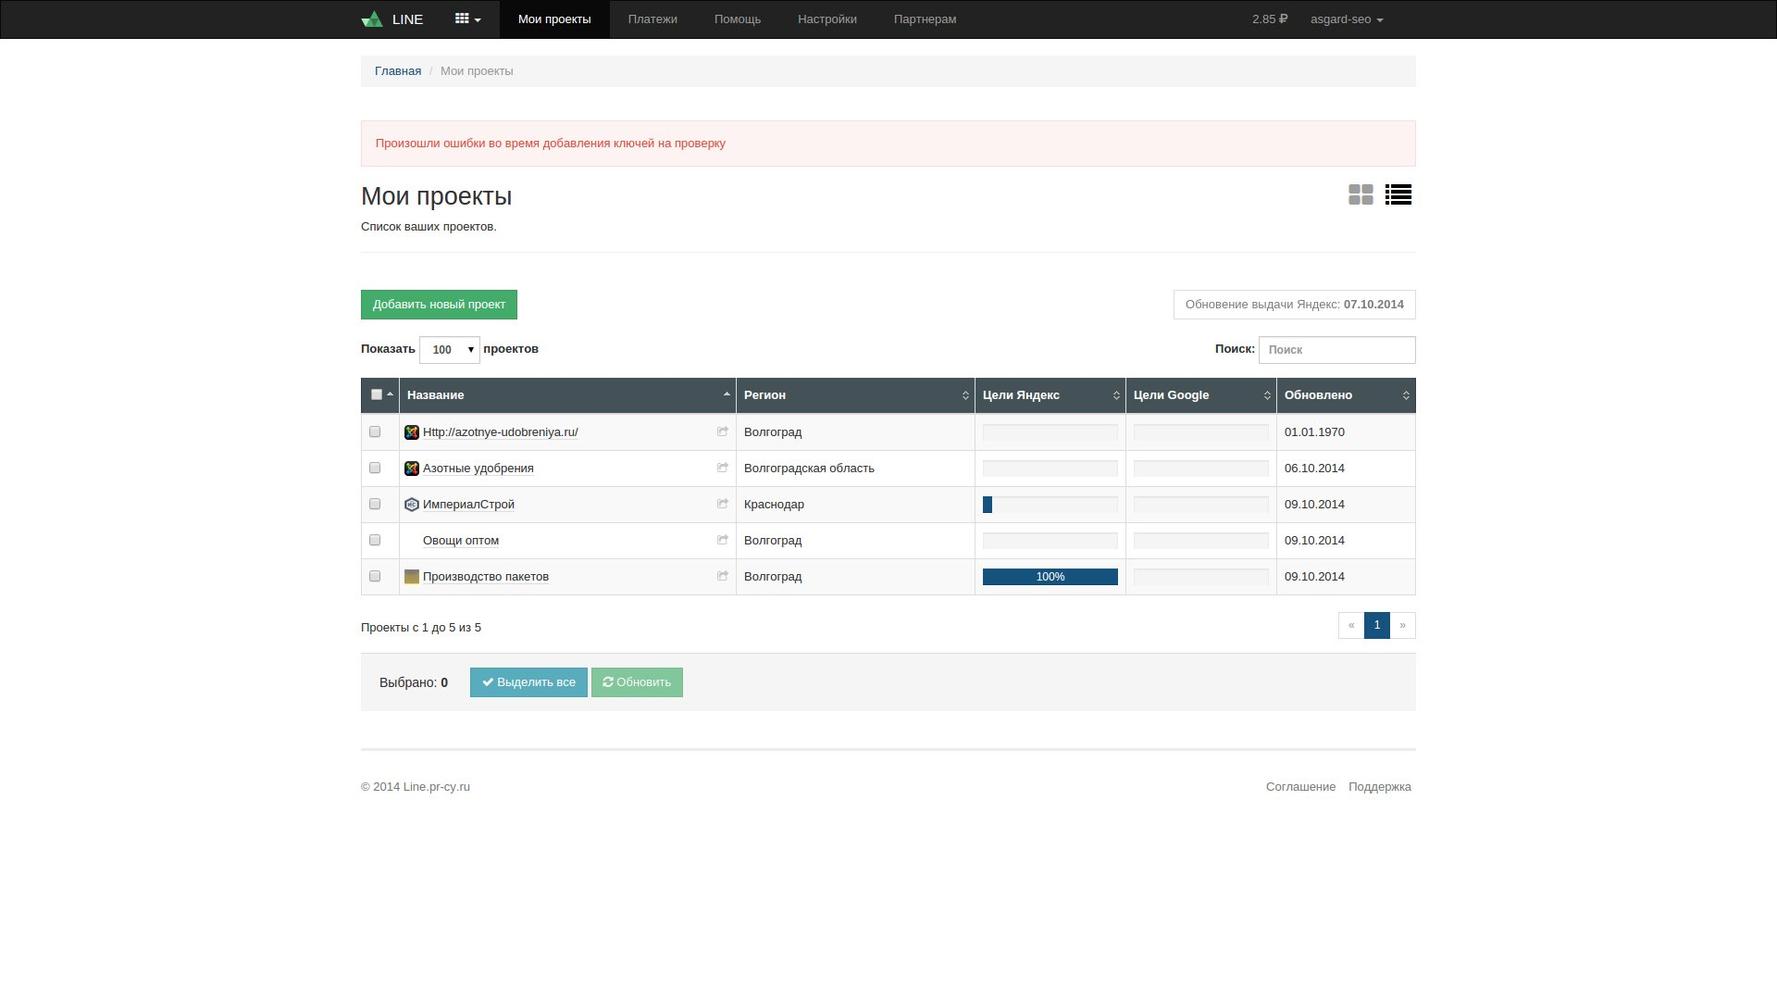Click previous page « pagination button
The width and height of the screenshot is (1777, 1000).
1351,625
